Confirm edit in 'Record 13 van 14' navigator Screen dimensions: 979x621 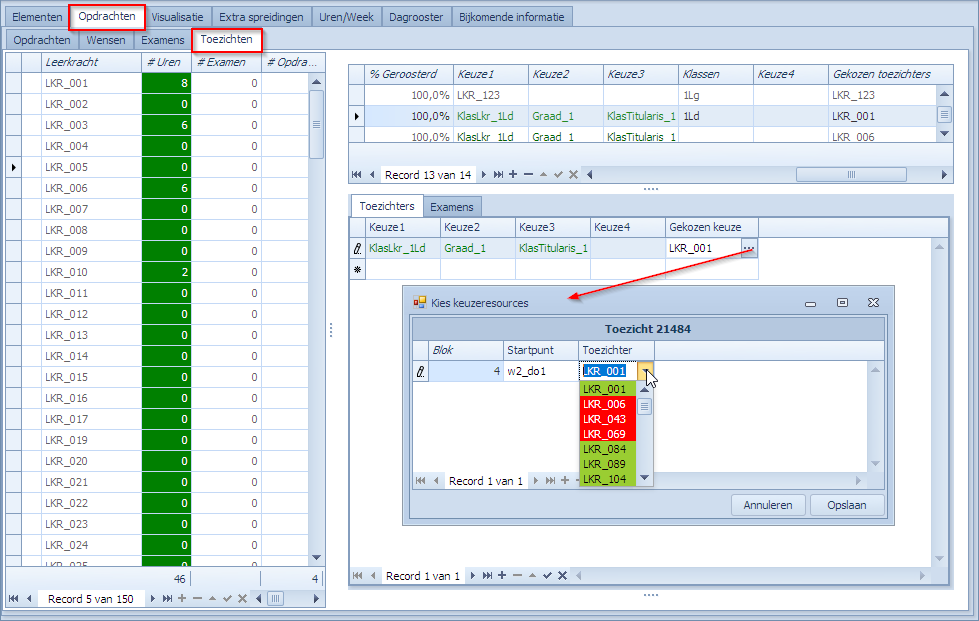pyautogui.click(x=558, y=175)
